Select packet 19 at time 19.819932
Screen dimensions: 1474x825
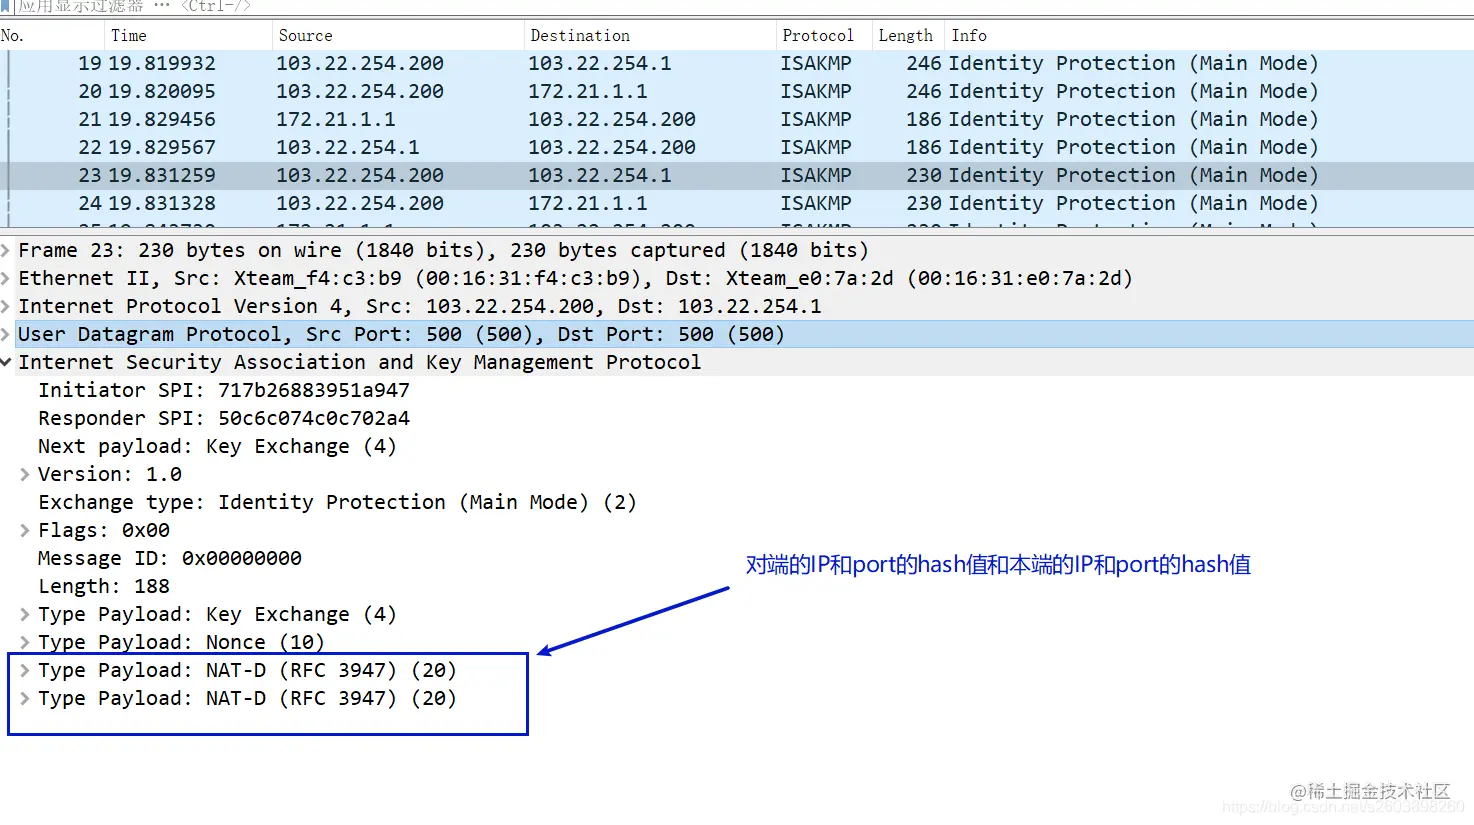click(737, 63)
